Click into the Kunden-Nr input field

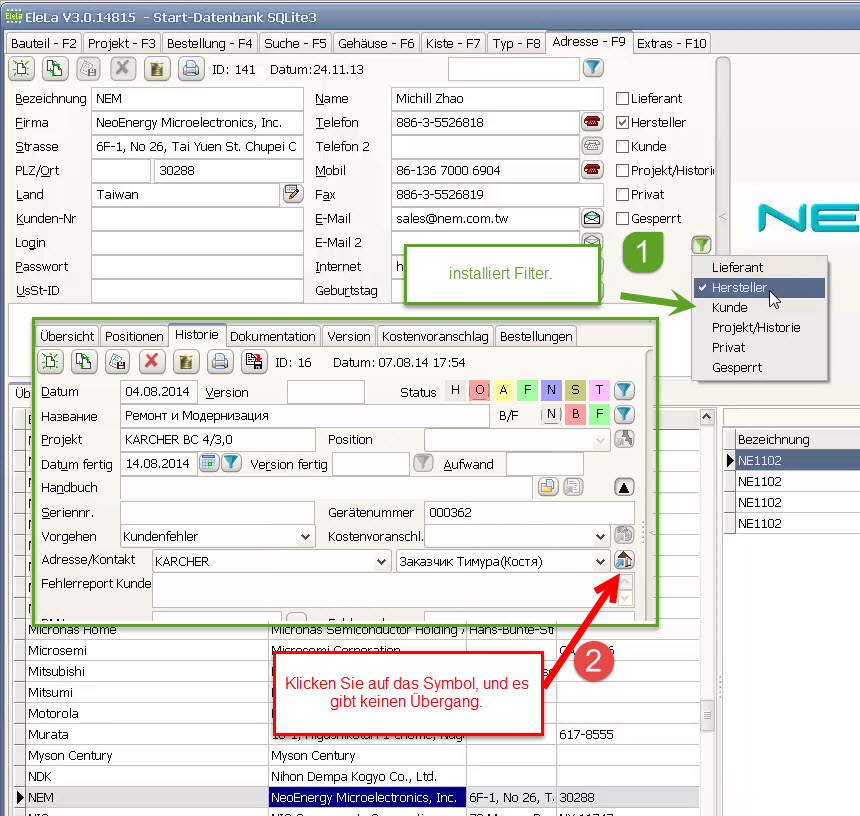(197, 219)
